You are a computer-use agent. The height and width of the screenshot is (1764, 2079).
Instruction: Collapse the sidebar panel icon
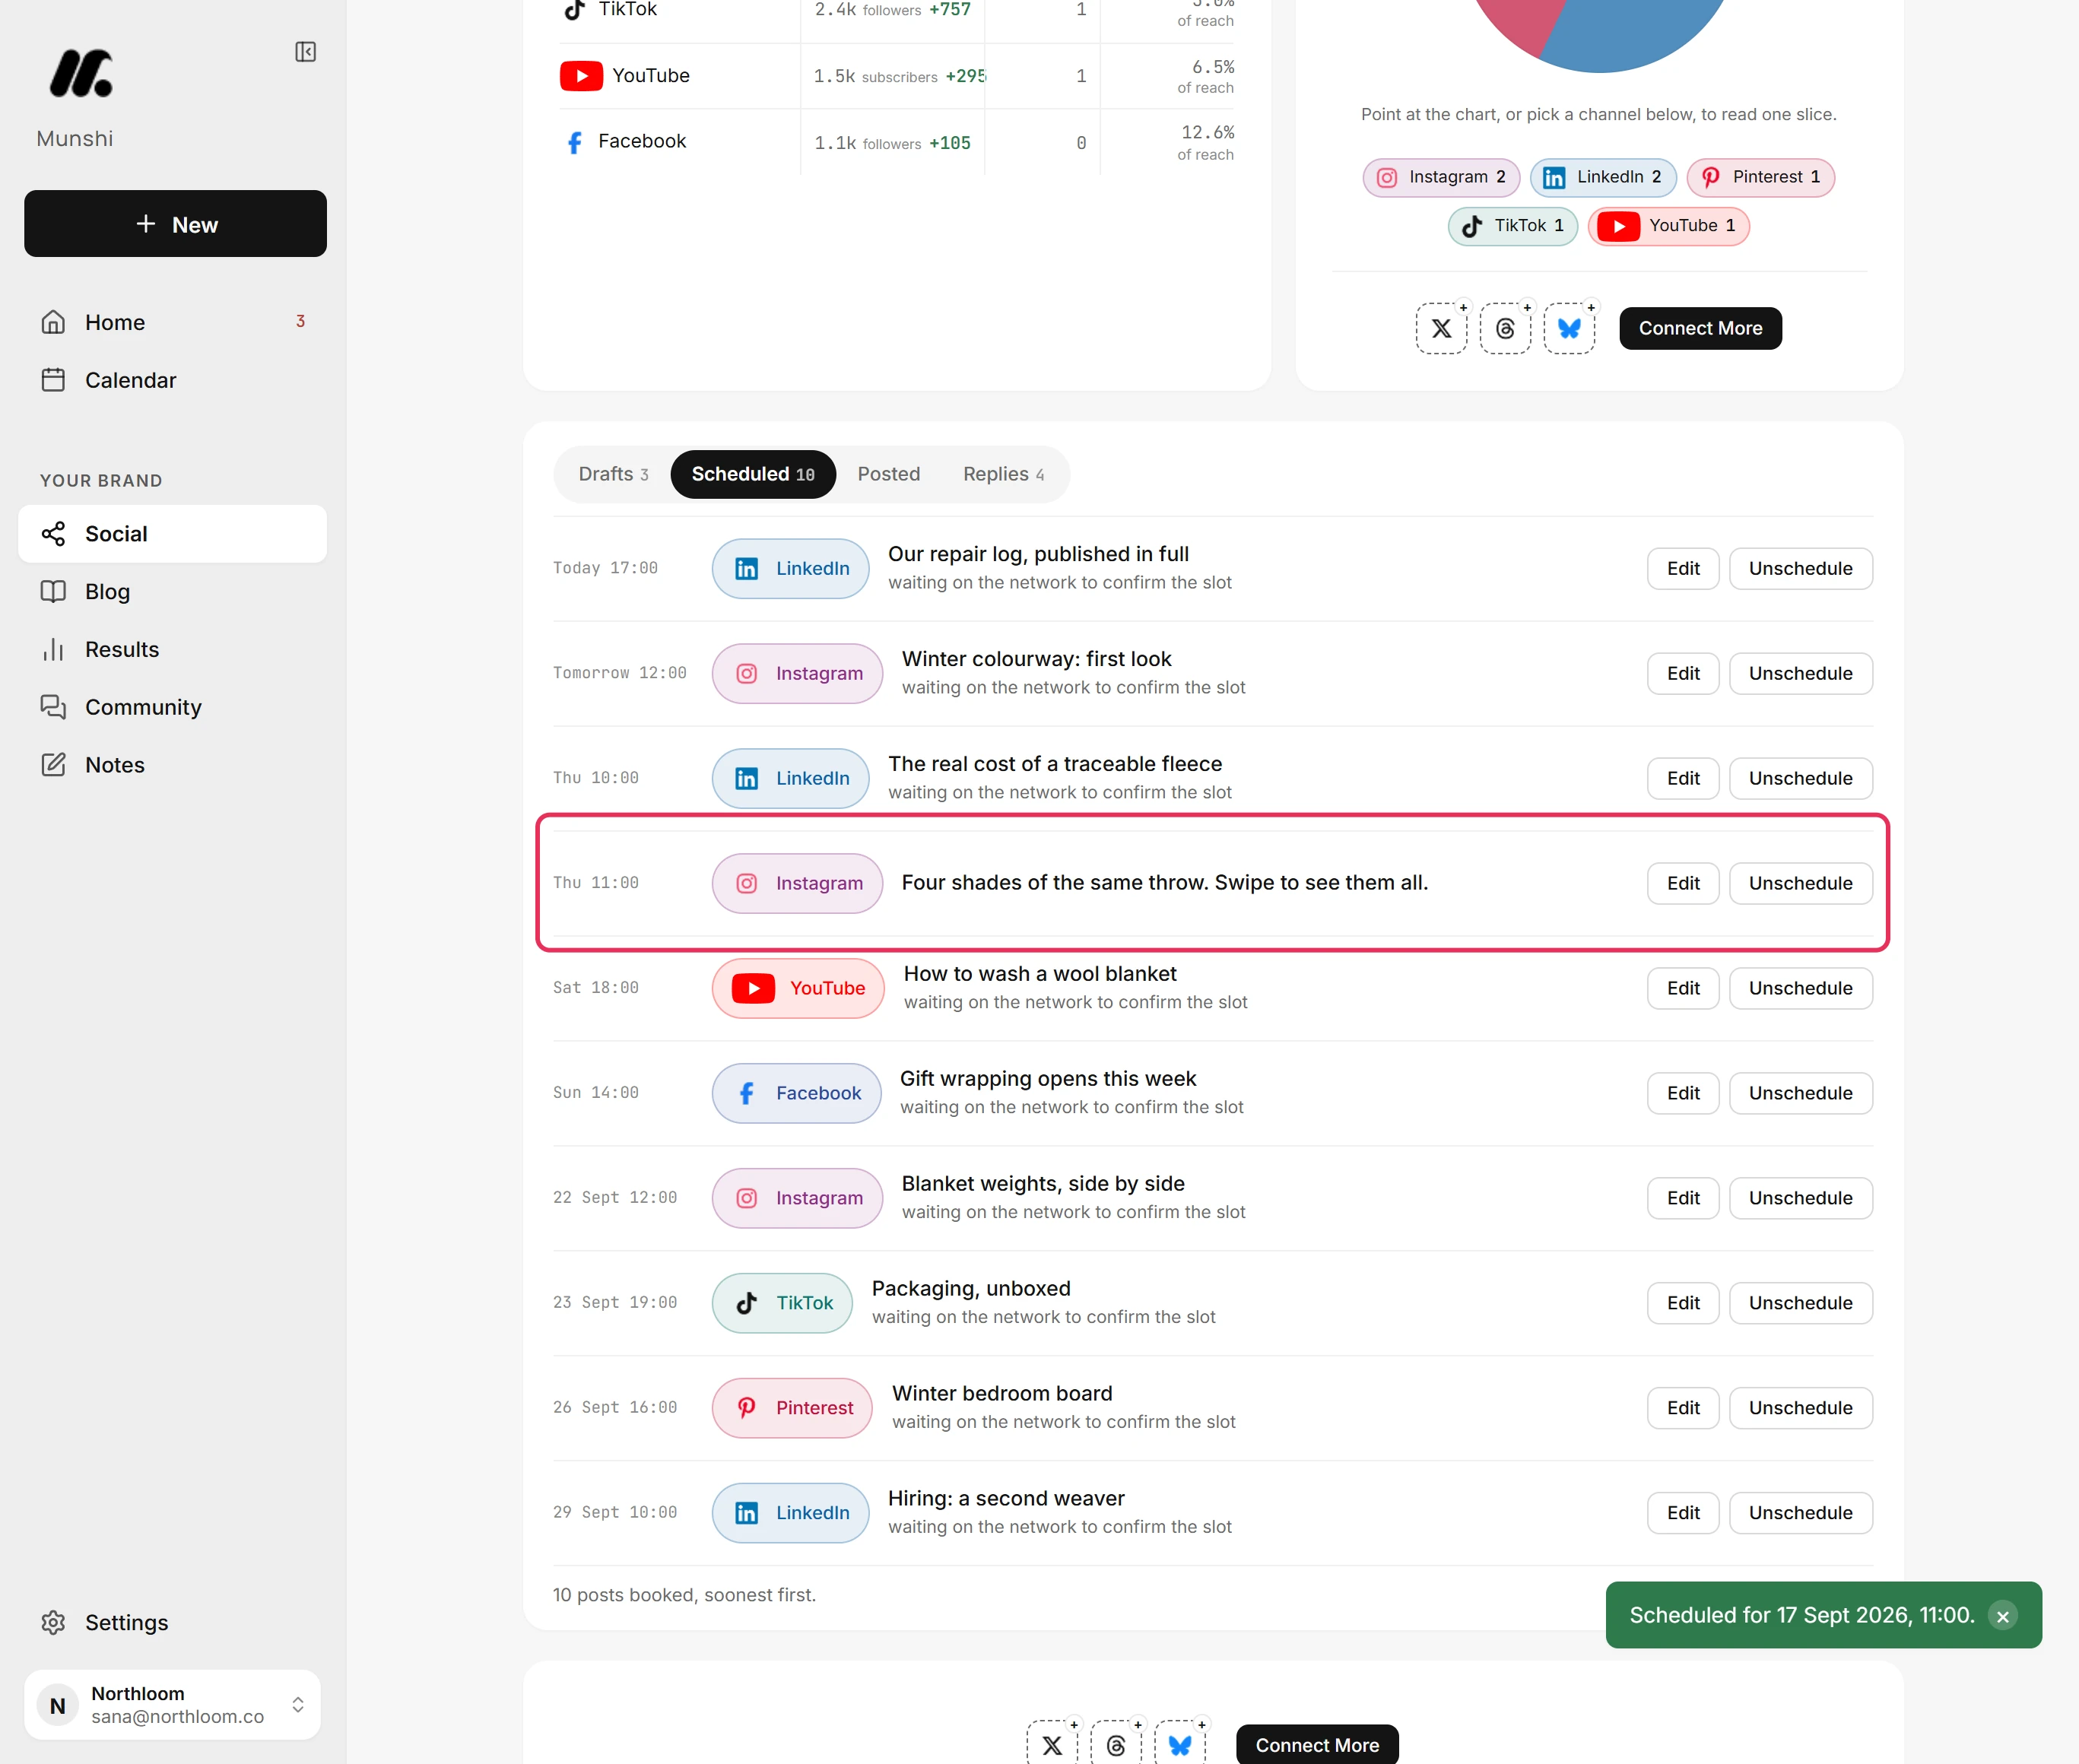[x=306, y=52]
